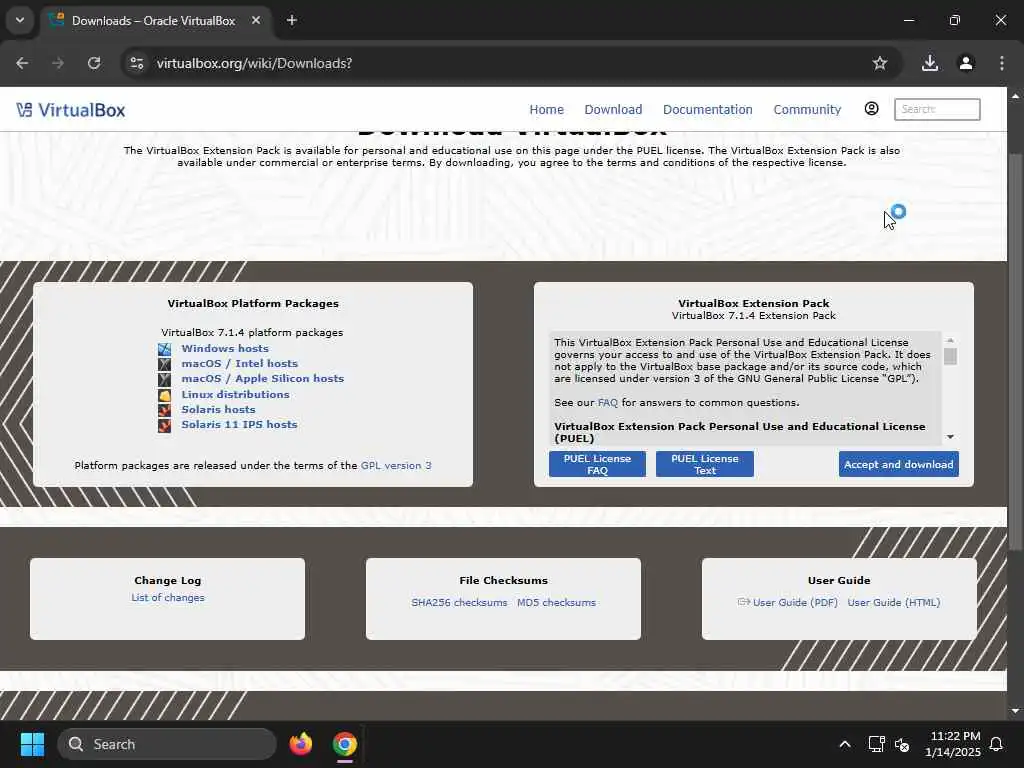Select the Downloads – Oracle VirtualBox tab

(x=153, y=21)
